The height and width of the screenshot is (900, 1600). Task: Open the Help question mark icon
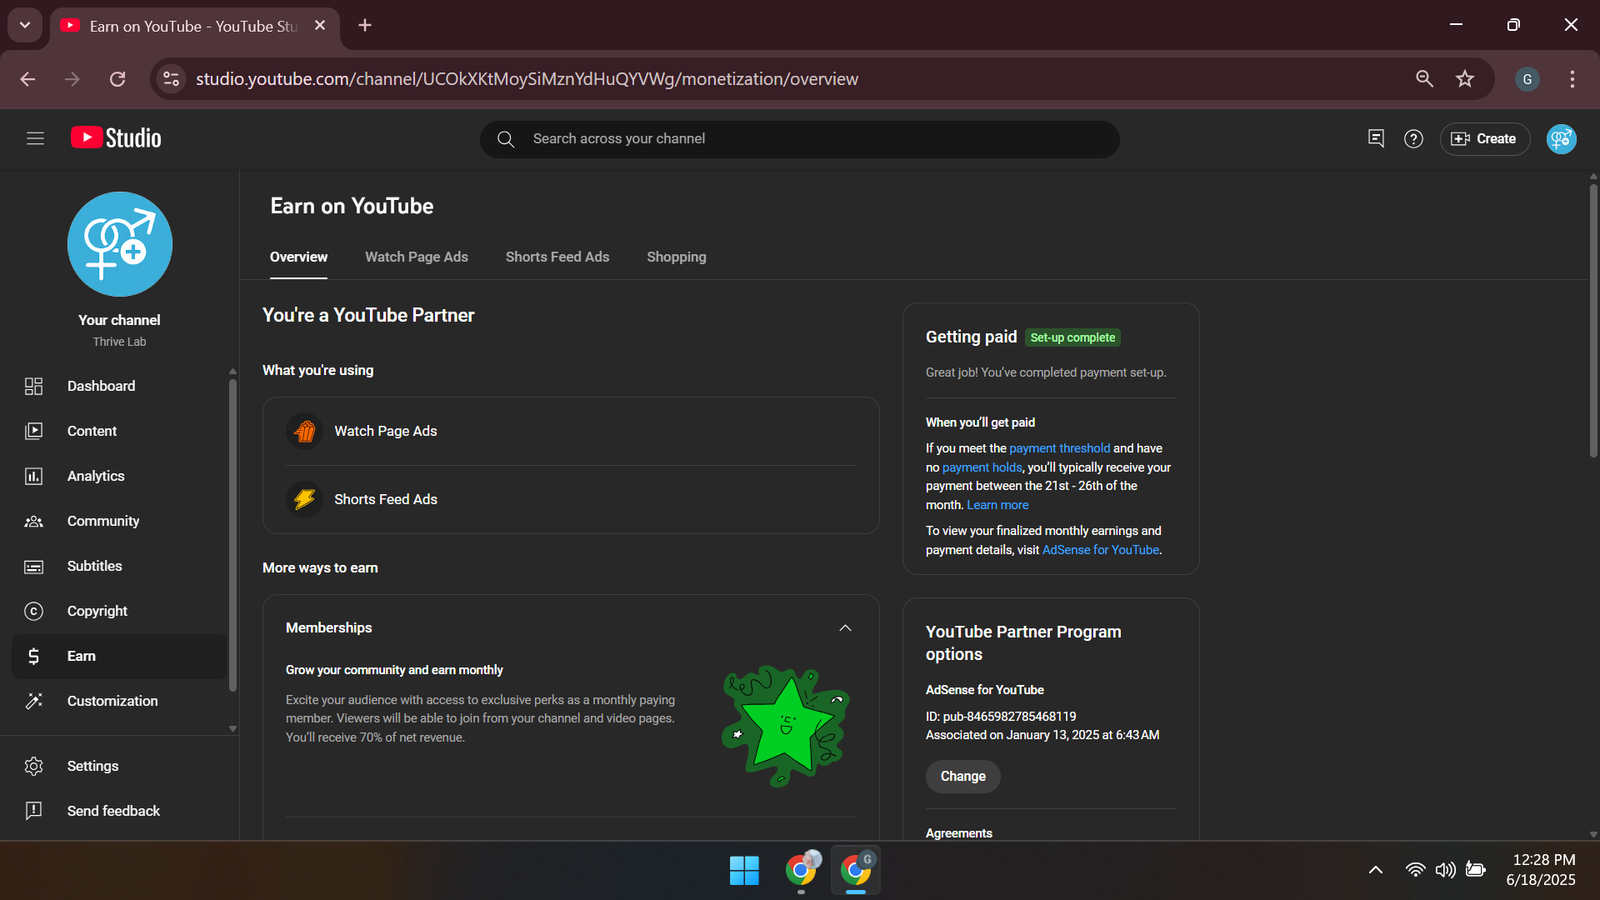[1413, 139]
